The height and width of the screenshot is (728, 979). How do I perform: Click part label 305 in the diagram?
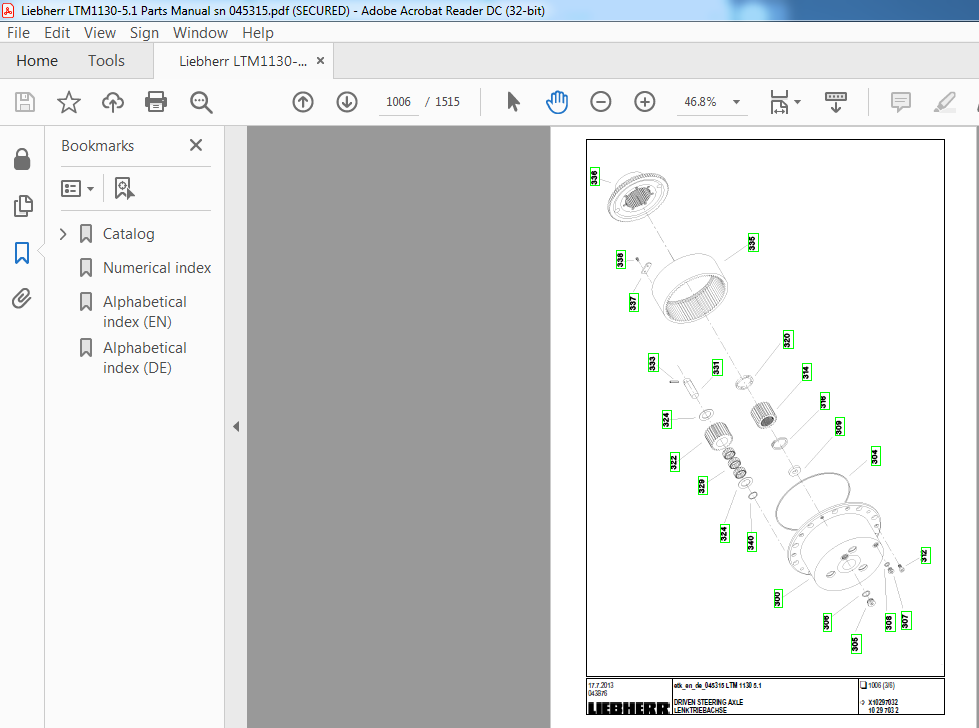[856, 644]
